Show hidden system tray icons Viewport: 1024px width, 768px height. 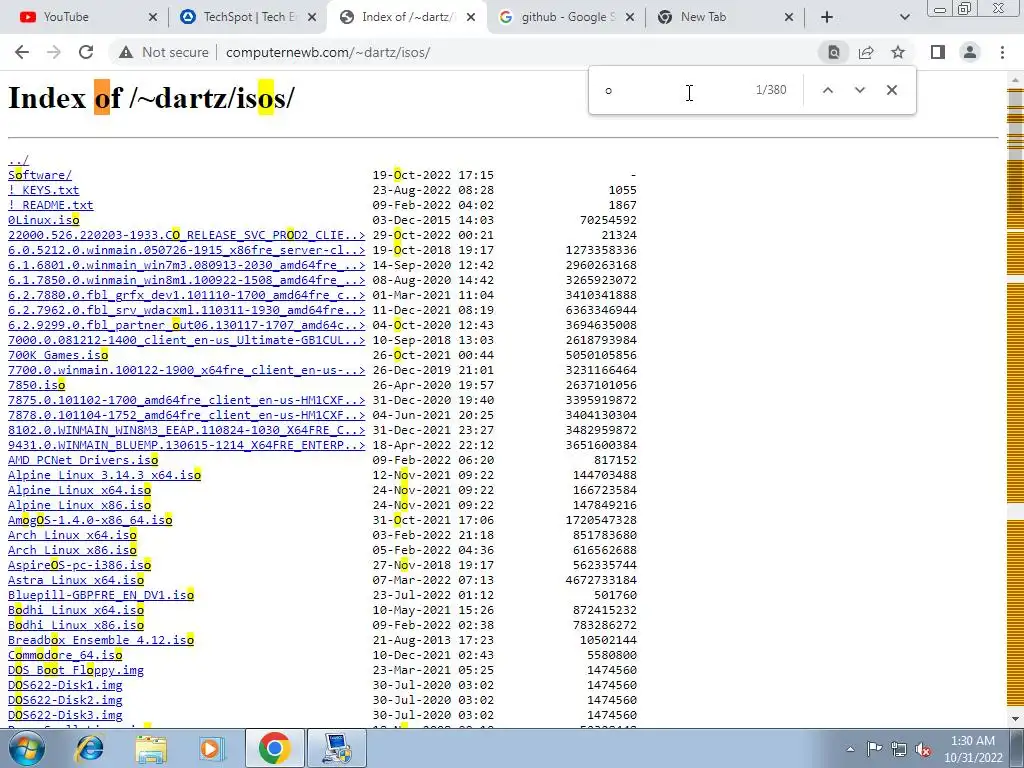[x=850, y=749]
